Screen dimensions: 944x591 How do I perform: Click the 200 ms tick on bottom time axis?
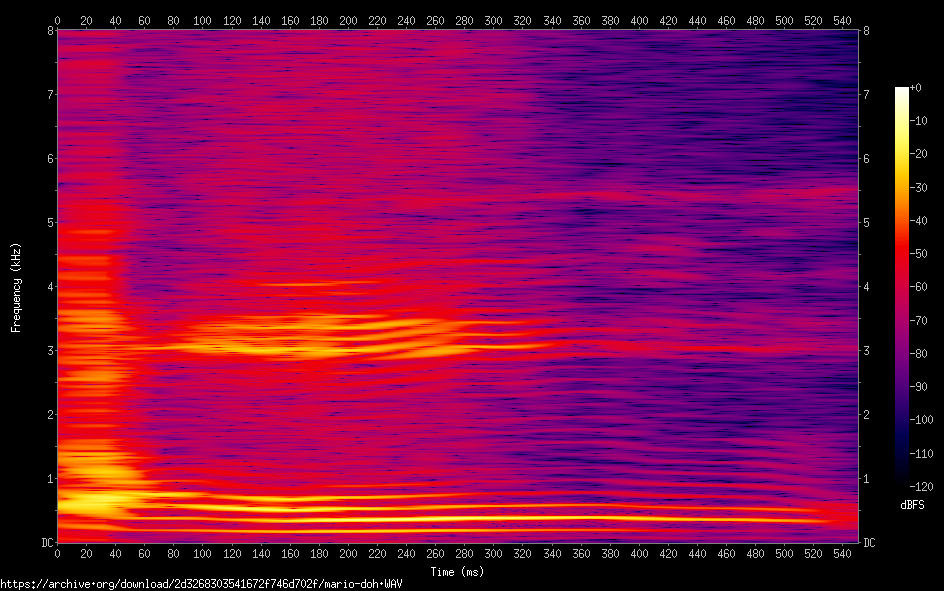tap(348, 553)
